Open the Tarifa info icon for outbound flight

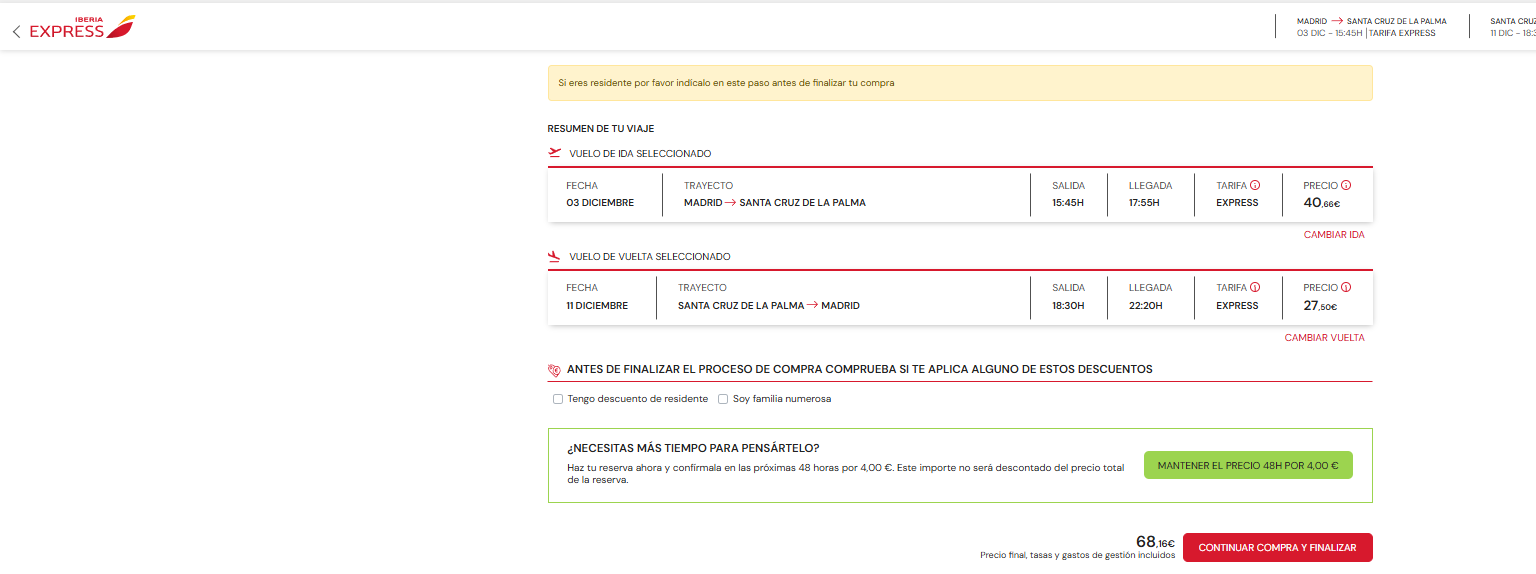click(1255, 185)
